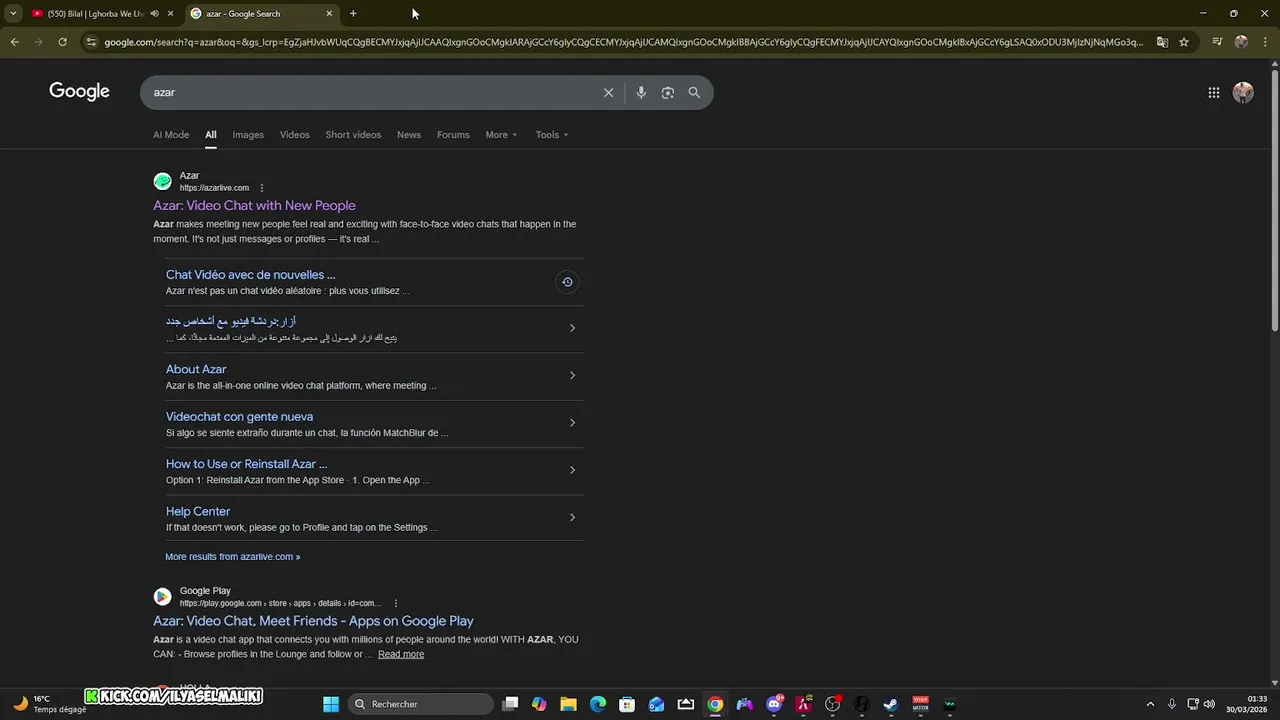Screen dimensions: 1280x720
Task: Open Azar: Video Chat with New People
Action: tap(254, 206)
